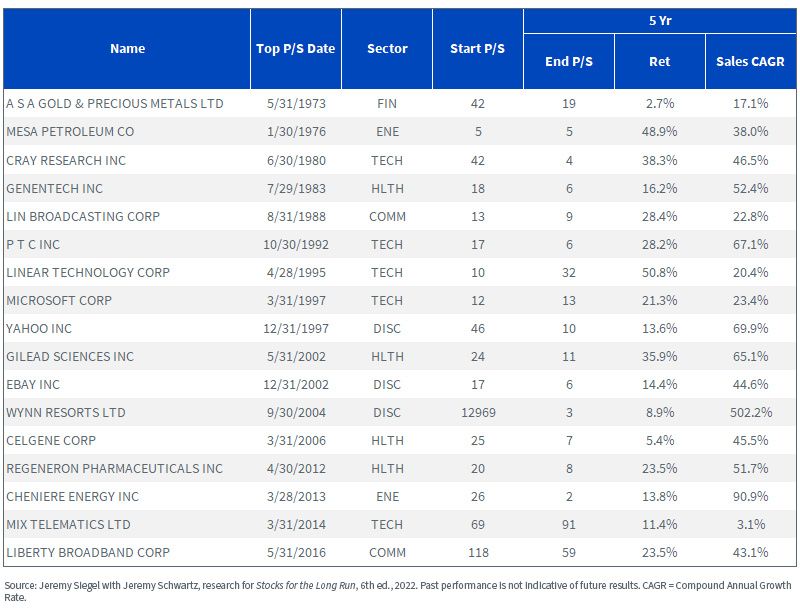This screenshot has width=800, height=611.
Task: Click the Start P/S header cell
Action: click(x=478, y=49)
